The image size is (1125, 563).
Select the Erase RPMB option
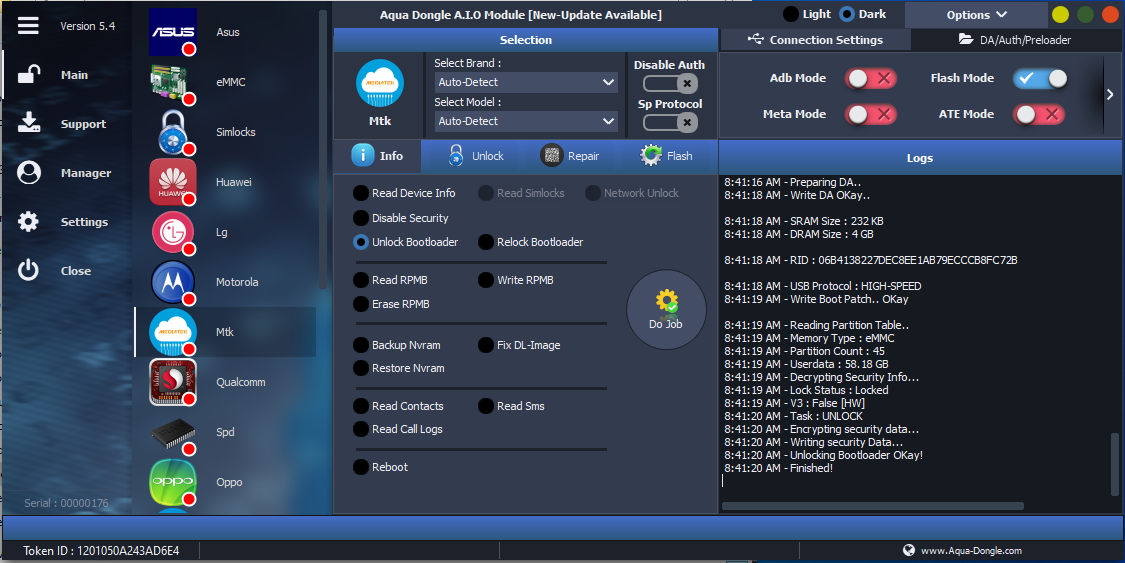[x=392, y=304]
